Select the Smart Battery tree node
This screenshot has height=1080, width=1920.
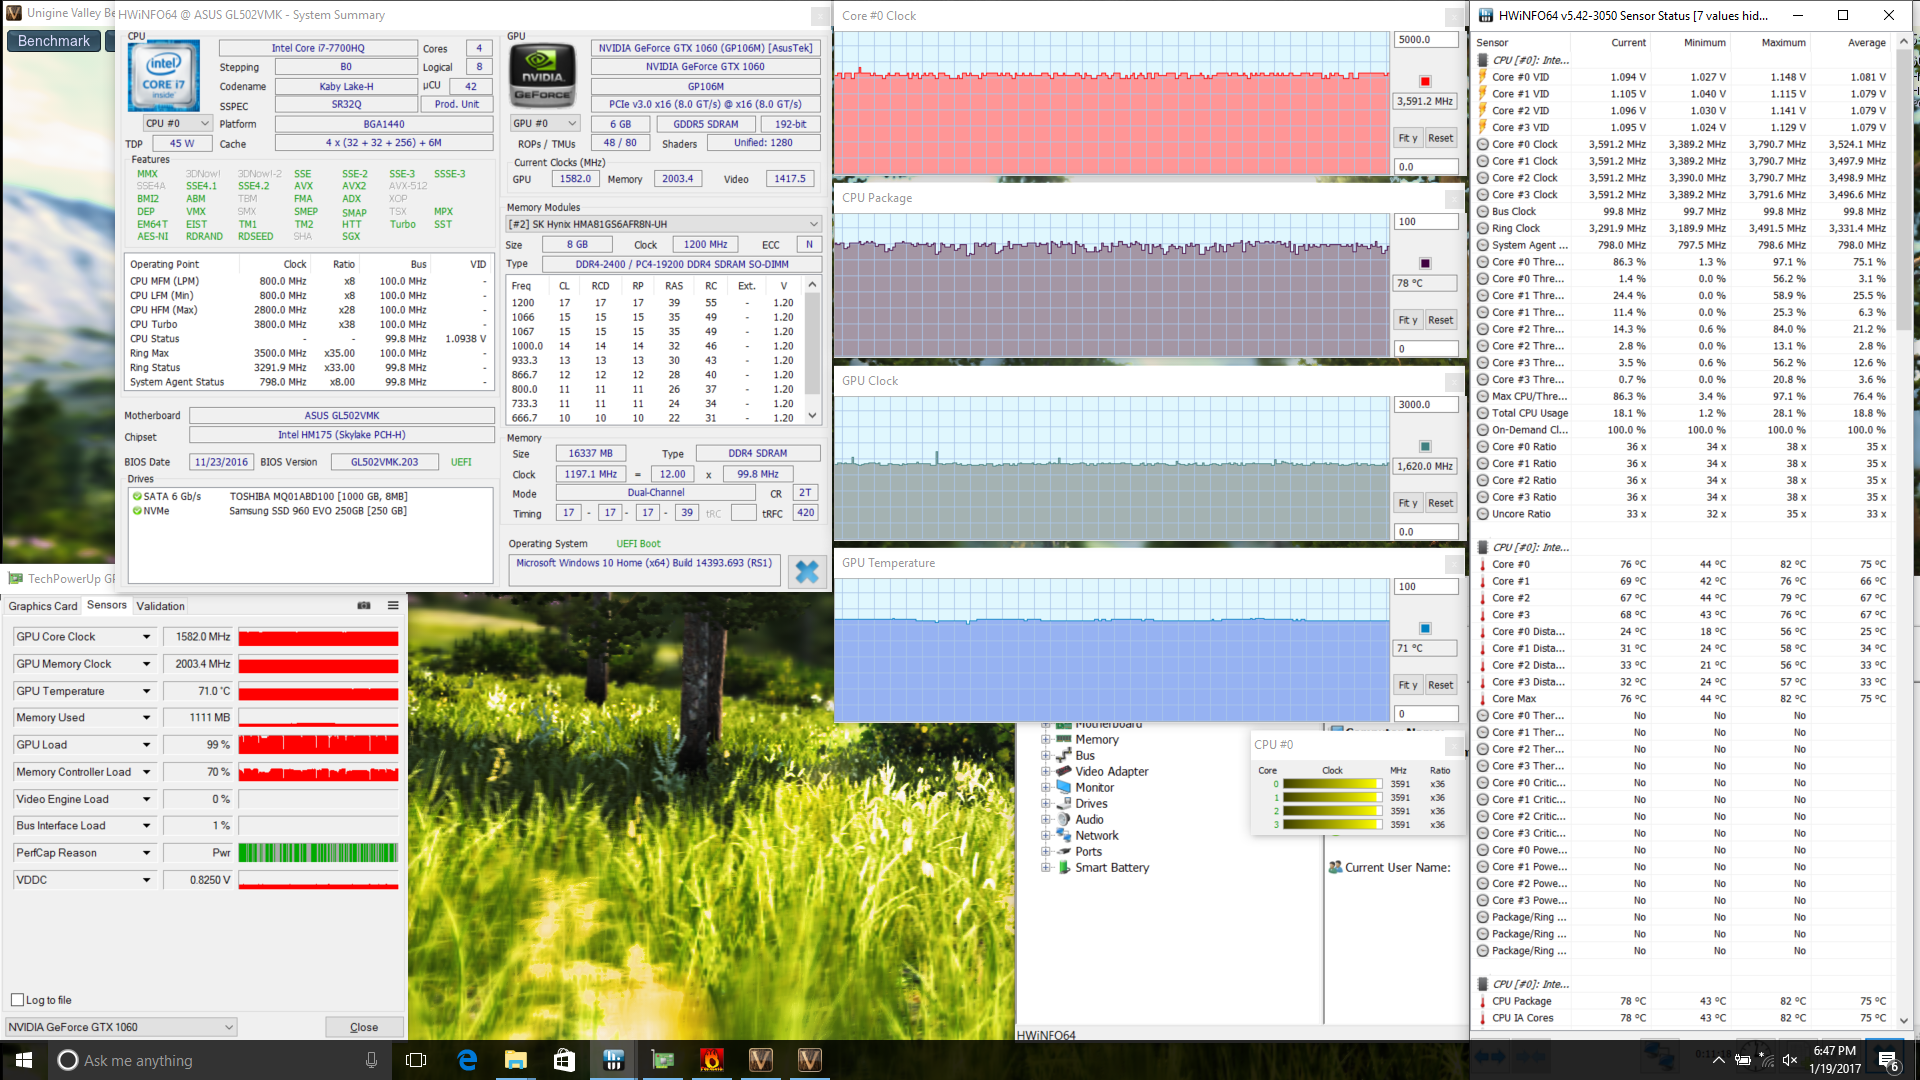coord(1111,867)
